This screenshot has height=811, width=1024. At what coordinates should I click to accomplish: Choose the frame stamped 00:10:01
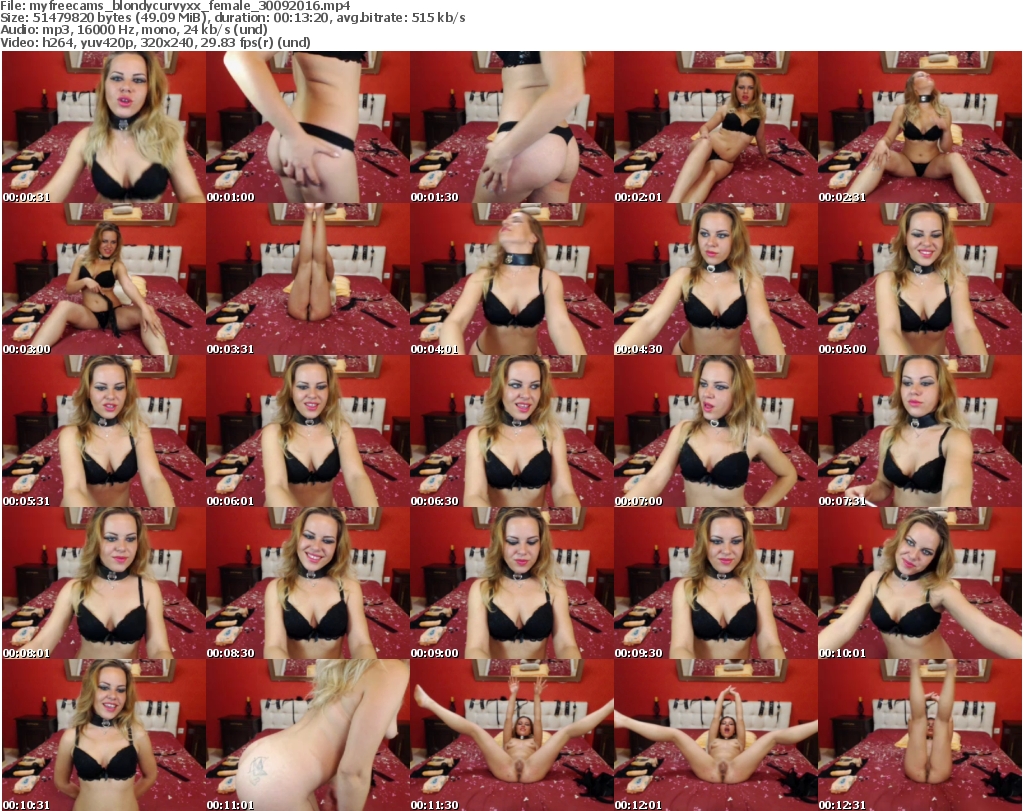(x=920, y=584)
